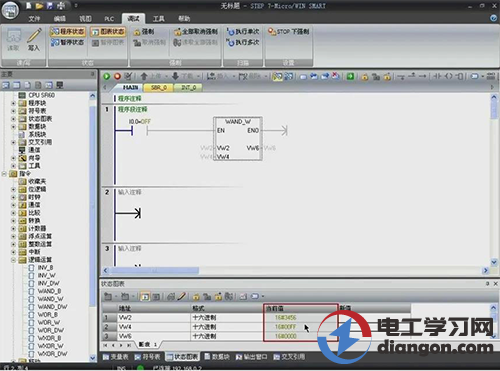The image size is (500, 371).
Task: Toggle 图表状态 chart status button
Action: coord(108,32)
